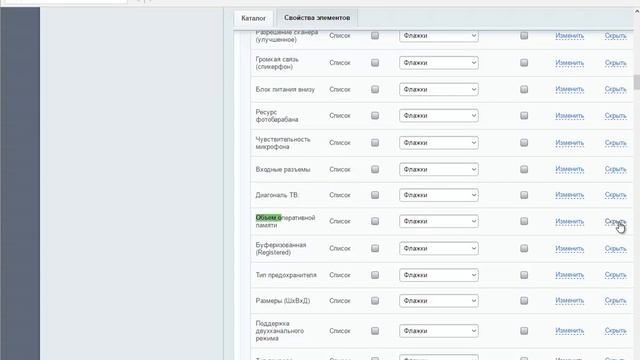Click the Поддержка двухканального режима property name

(x=280, y=331)
